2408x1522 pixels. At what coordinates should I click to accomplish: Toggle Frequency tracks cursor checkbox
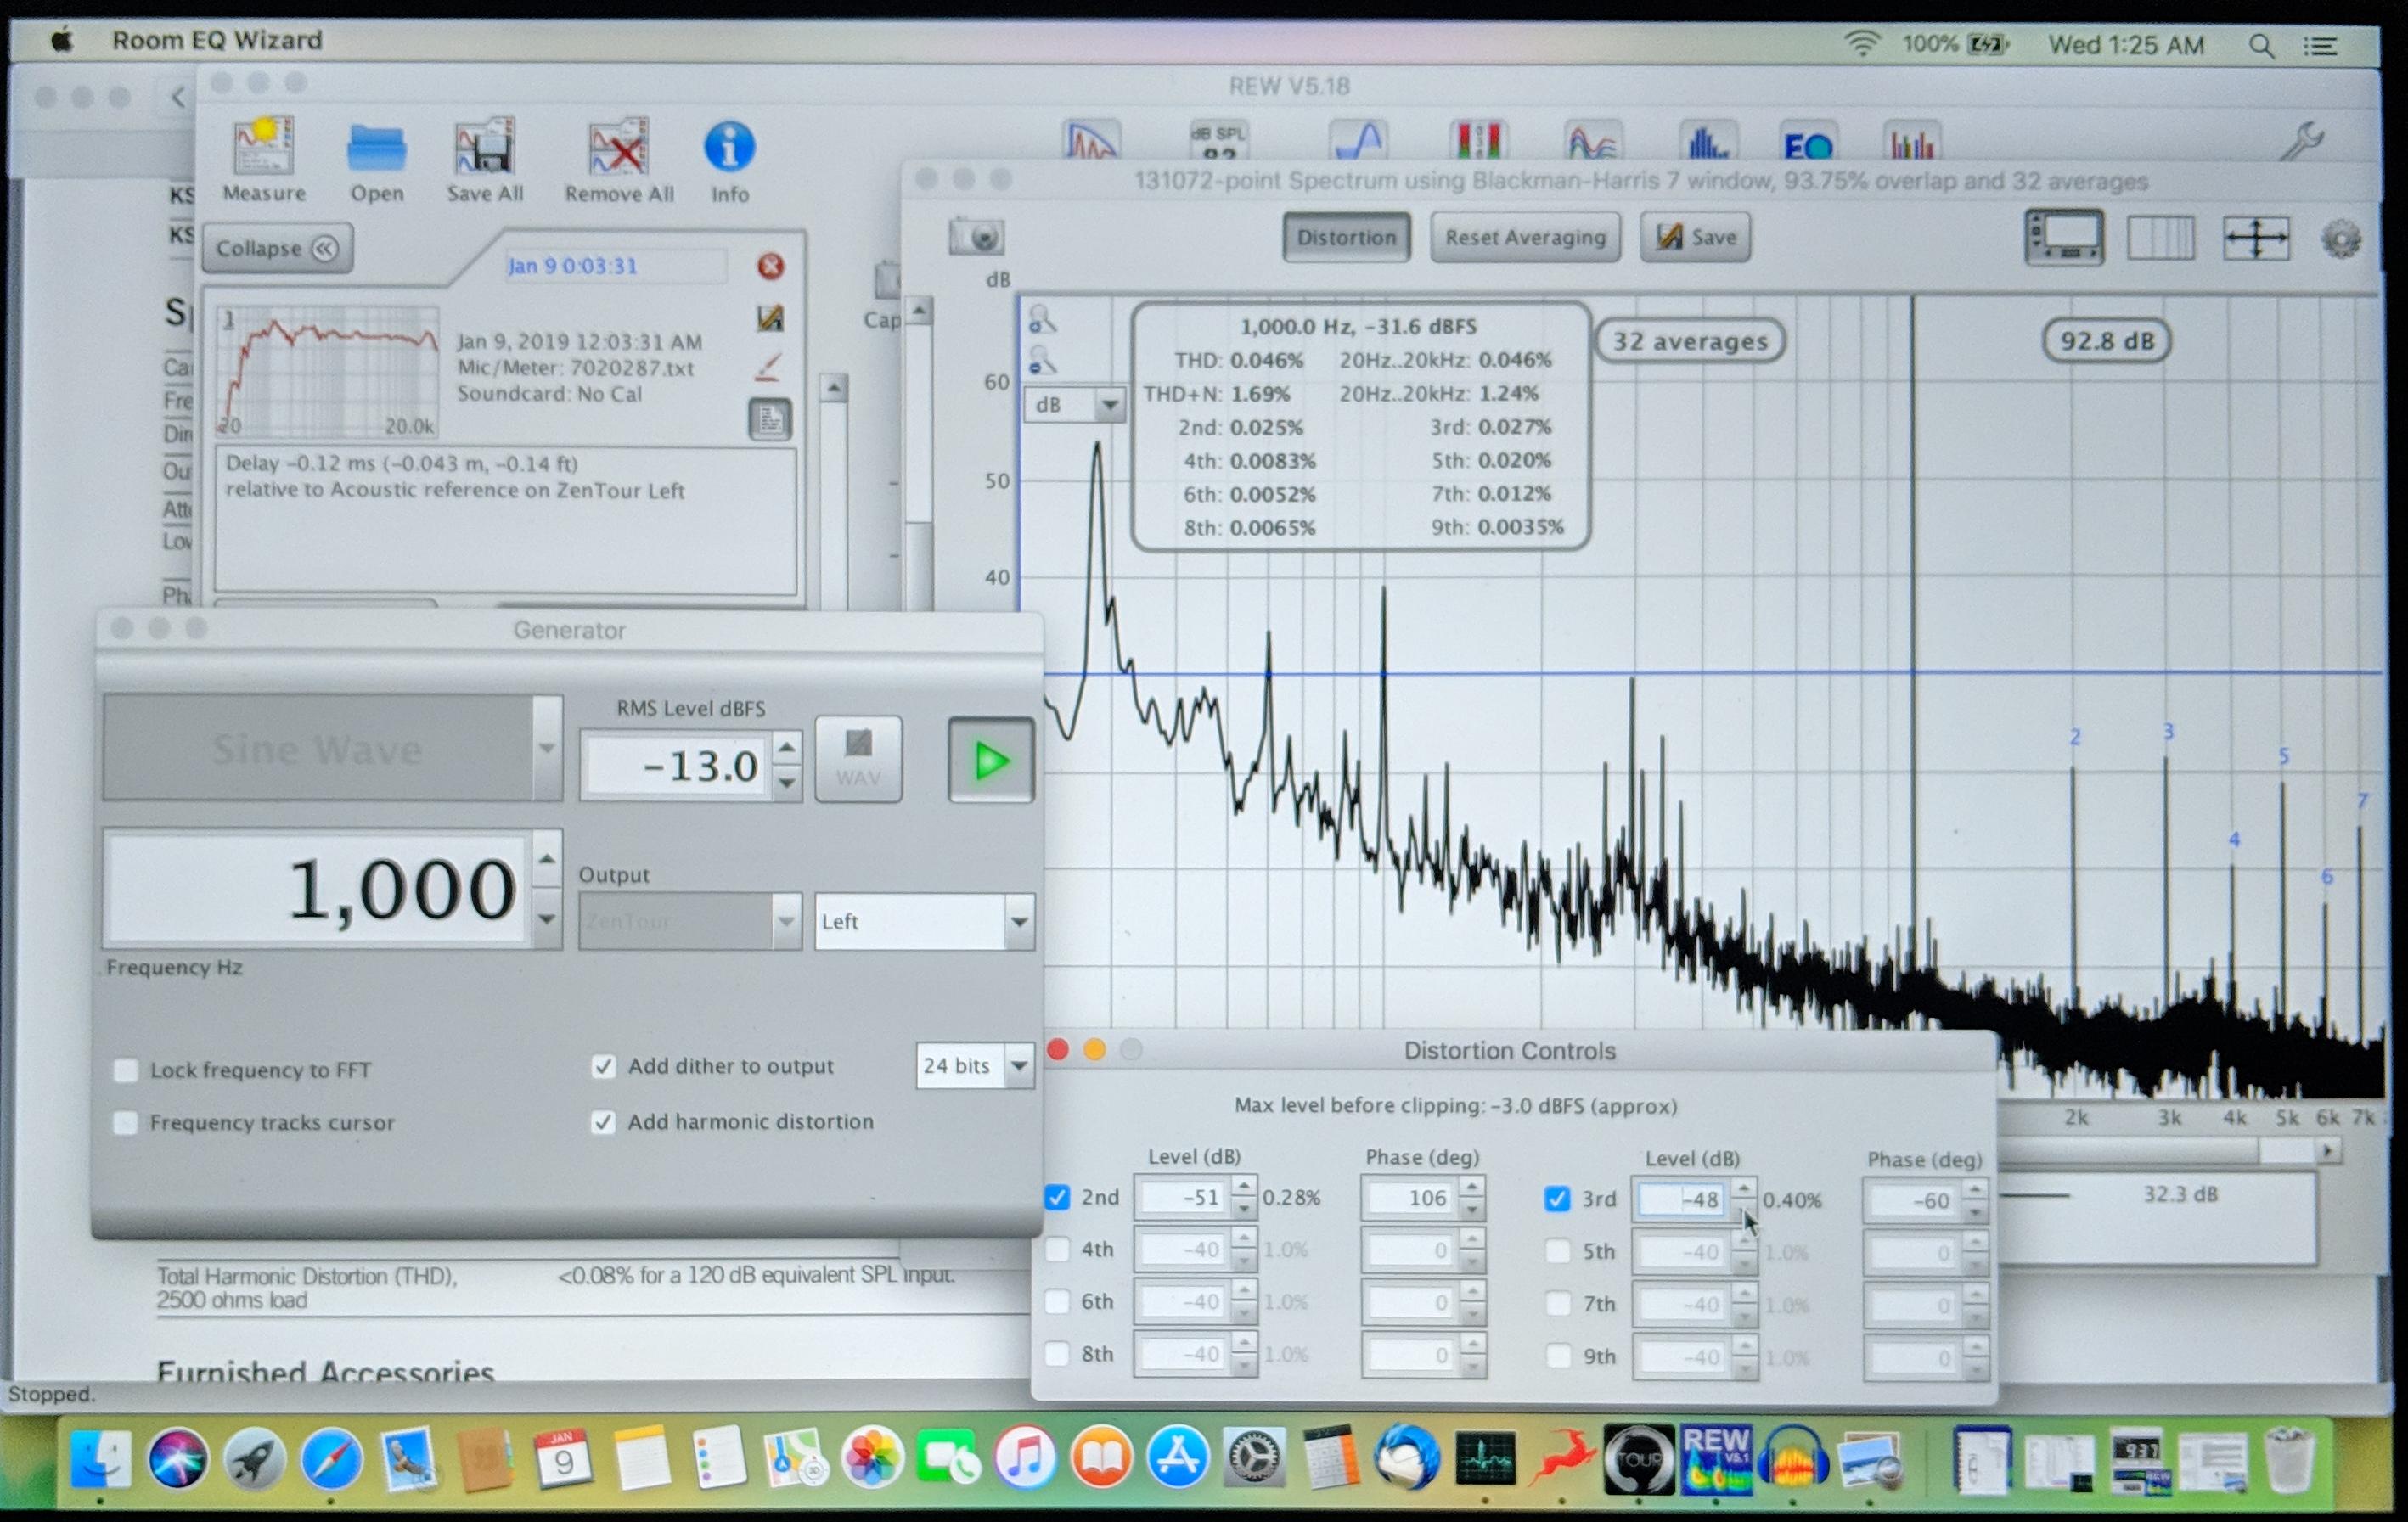click(125, 1123)
